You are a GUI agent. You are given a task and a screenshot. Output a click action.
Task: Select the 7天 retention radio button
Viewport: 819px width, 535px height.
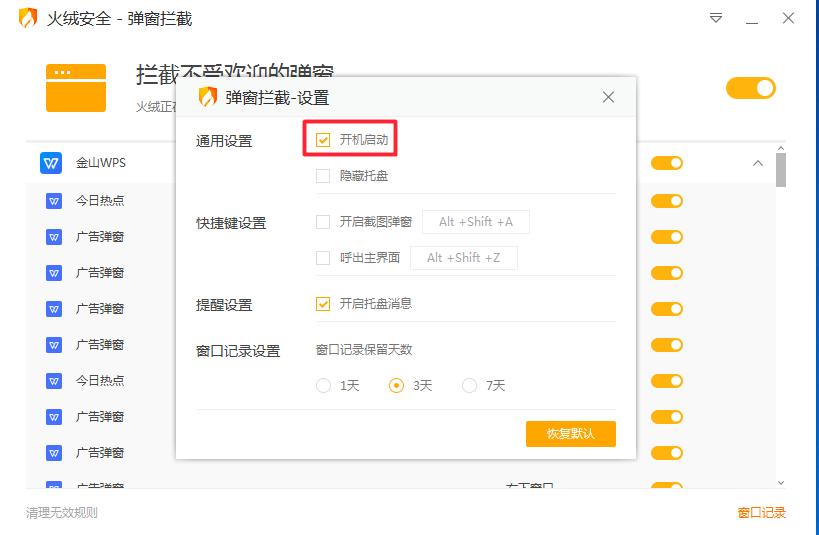tap(470, 386)
